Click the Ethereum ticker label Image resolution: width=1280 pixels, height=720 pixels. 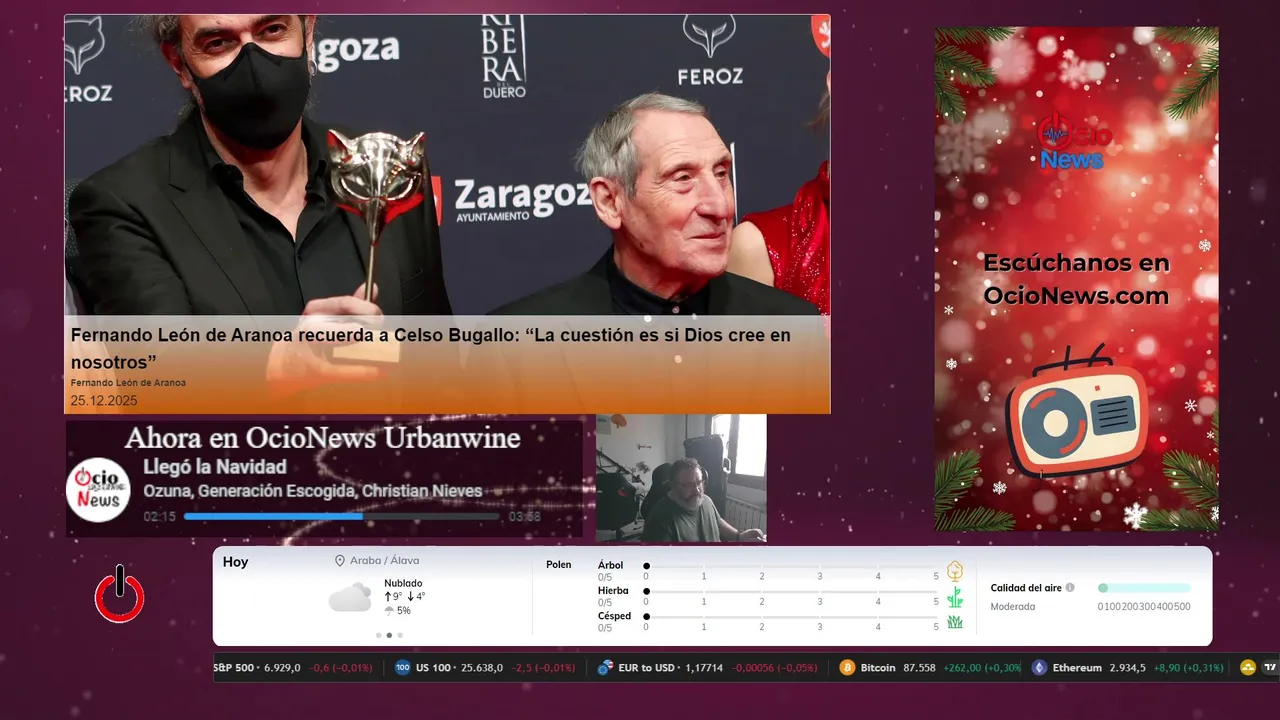[x=1077, y=667]
